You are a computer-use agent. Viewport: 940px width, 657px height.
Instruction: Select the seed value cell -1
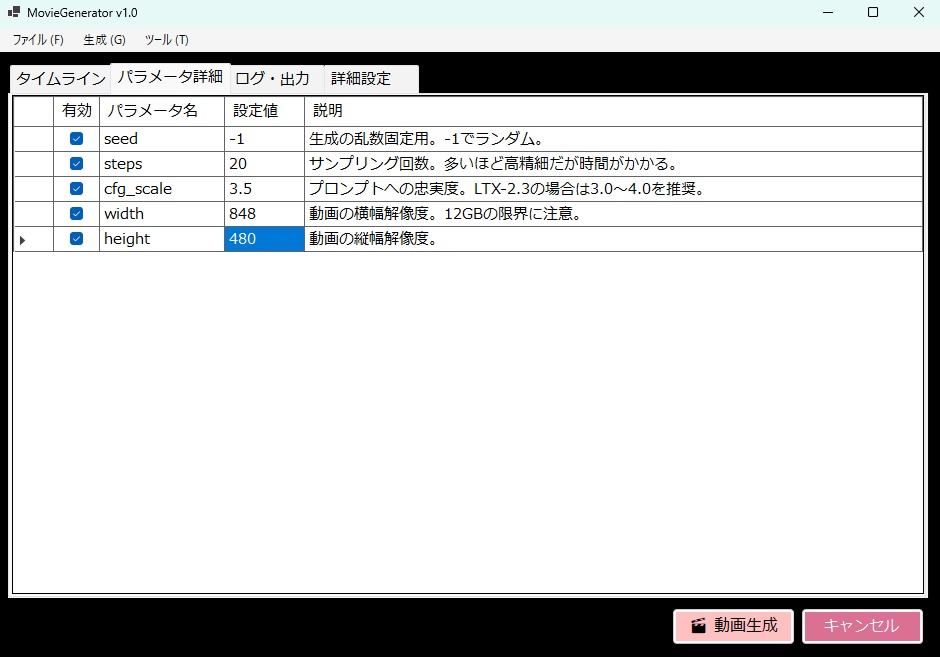pyautogui.click(x=264, y=139)
